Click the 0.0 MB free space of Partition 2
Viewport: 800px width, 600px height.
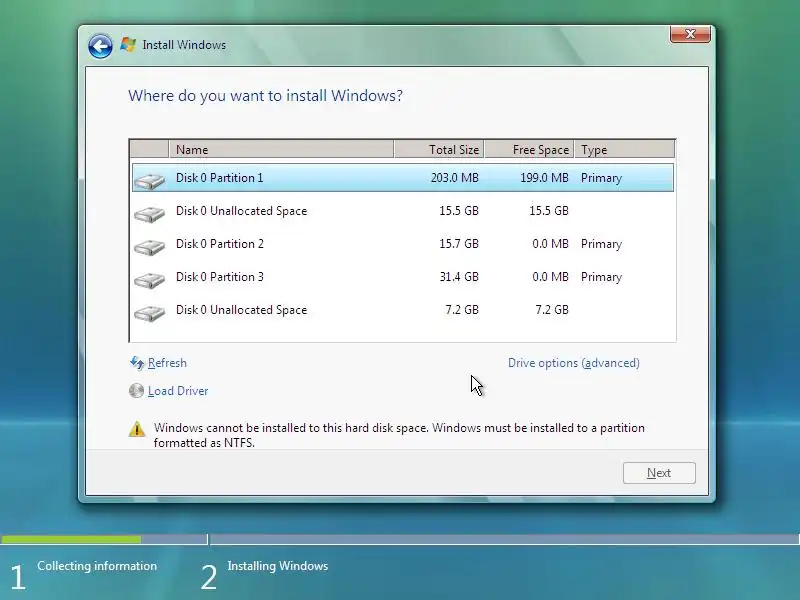(551, 244)
